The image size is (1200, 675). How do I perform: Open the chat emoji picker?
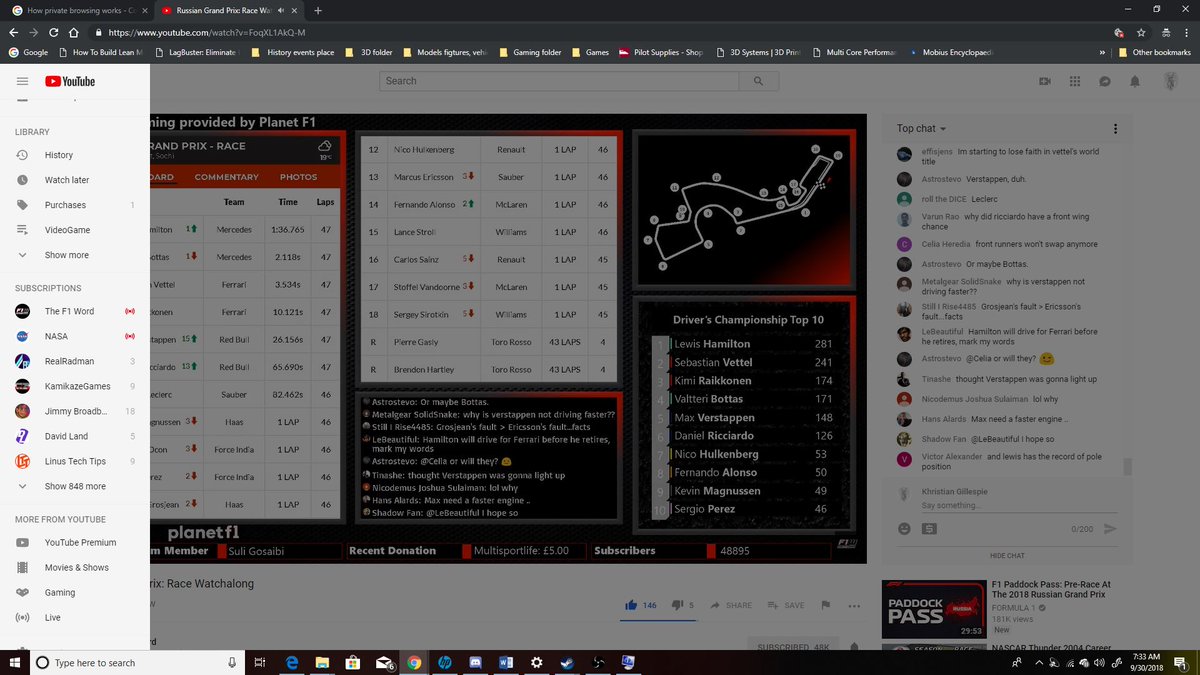(x=904, y=528)
